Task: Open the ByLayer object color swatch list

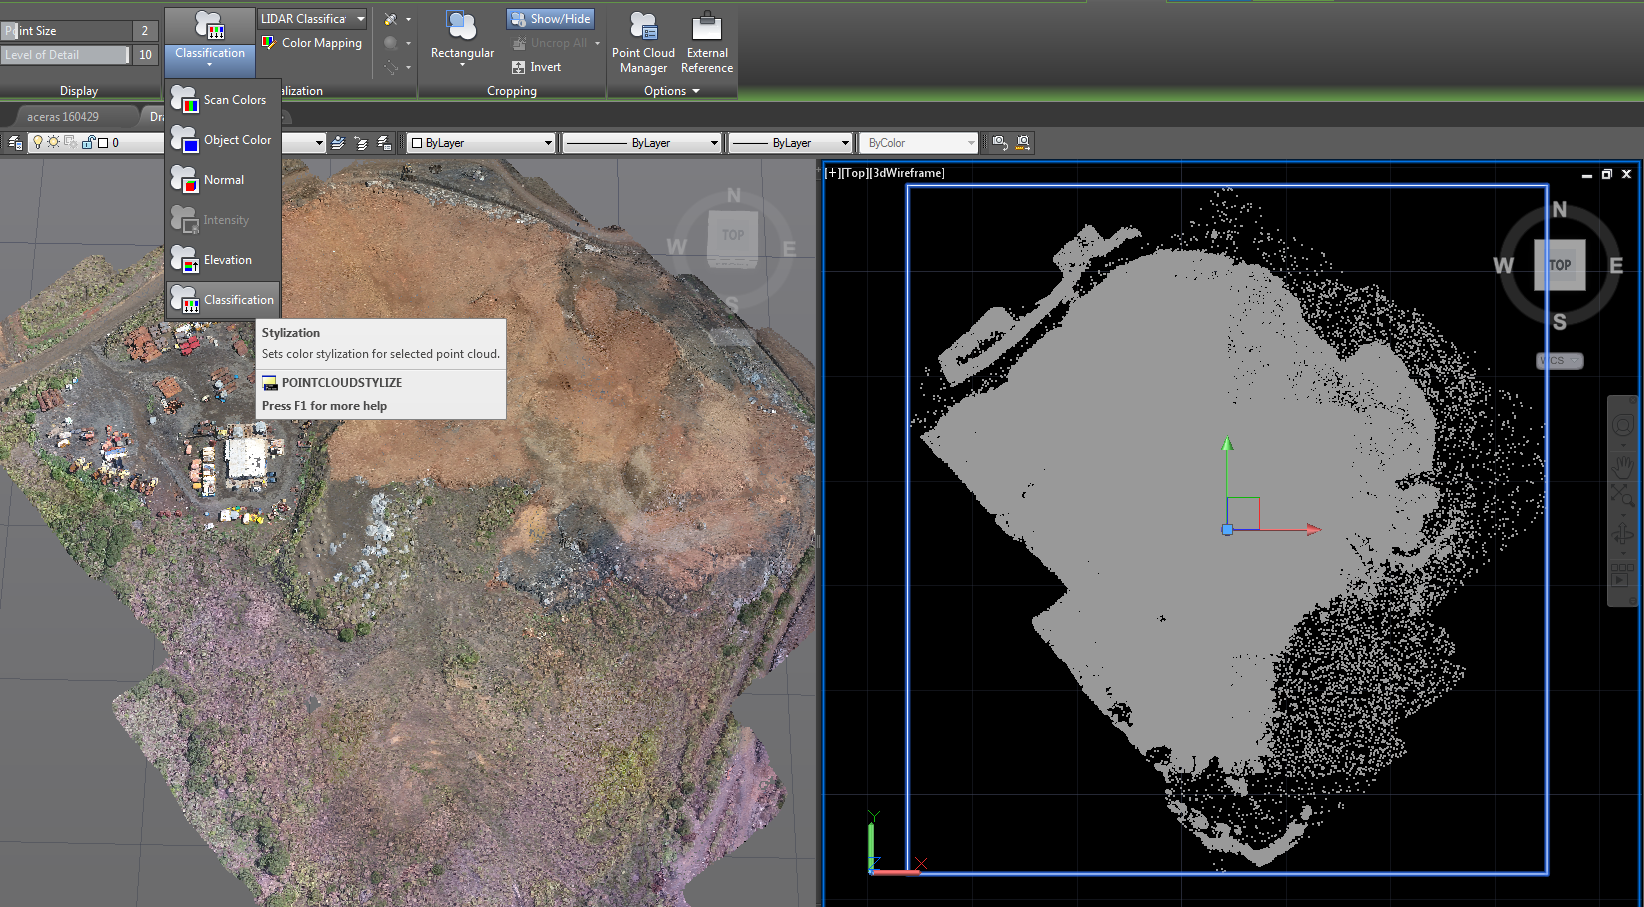Action: click(548, 142)
